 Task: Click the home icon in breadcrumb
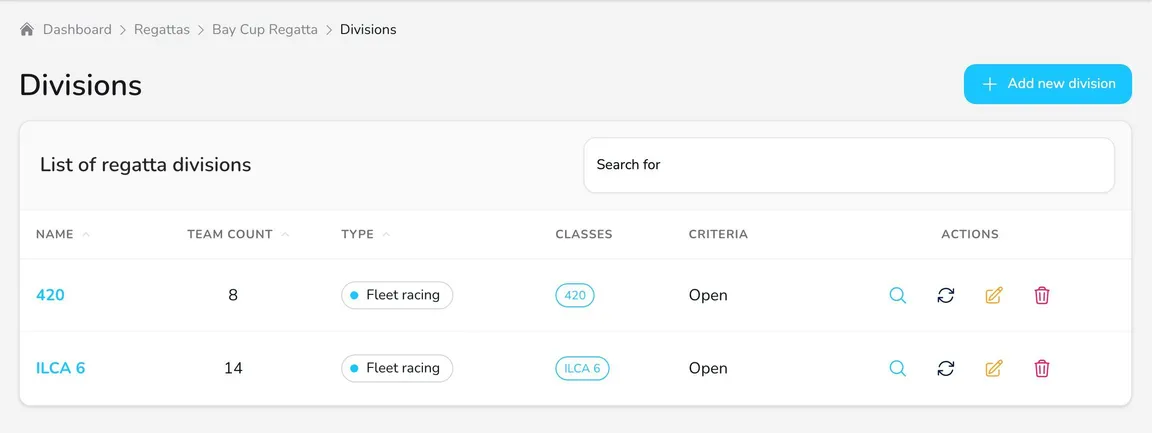point(27,30)
